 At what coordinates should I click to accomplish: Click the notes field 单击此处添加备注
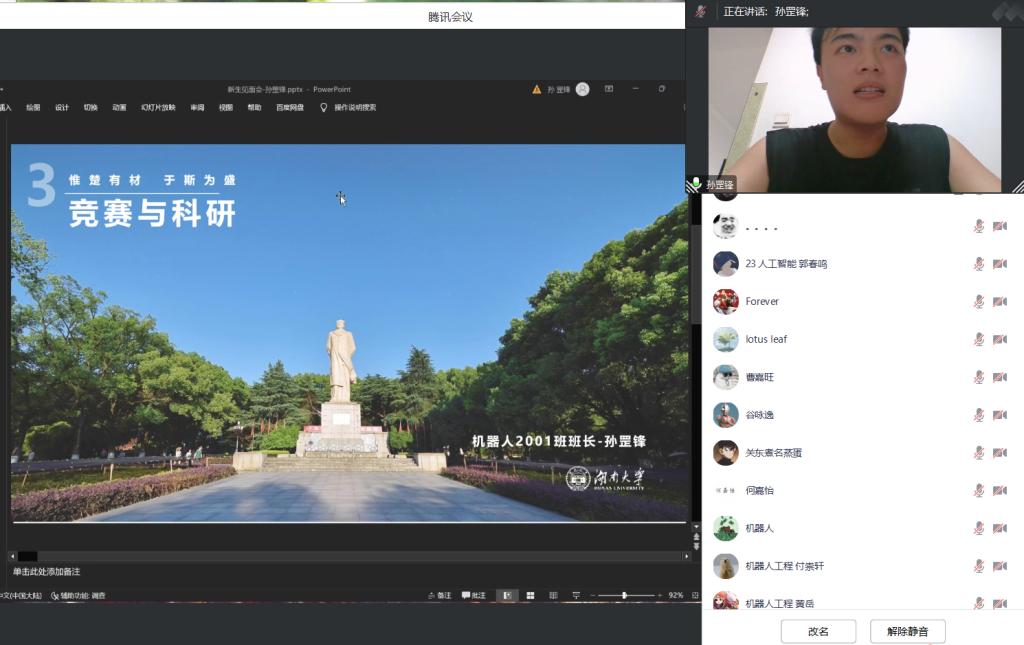46,571
